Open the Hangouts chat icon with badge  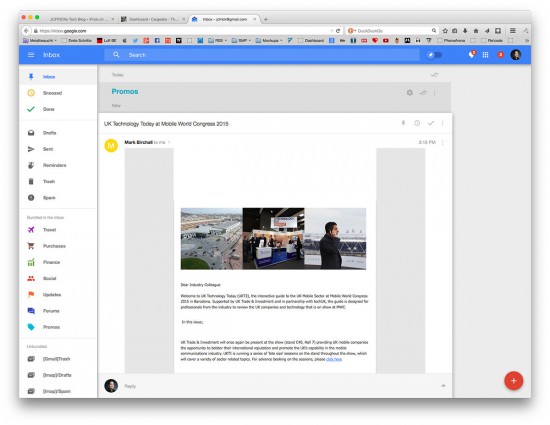[x=472, y=54]
